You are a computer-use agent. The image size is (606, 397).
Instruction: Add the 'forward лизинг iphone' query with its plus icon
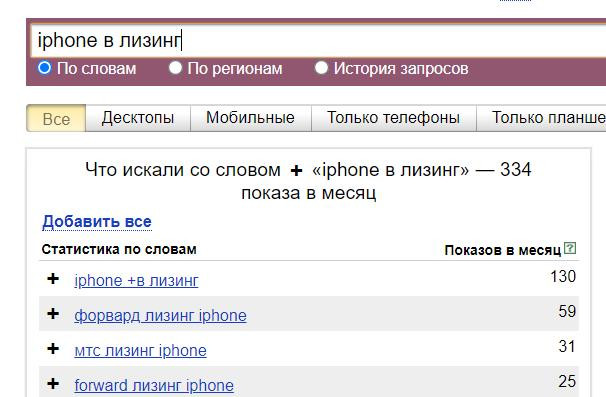[x=53, y=384]
